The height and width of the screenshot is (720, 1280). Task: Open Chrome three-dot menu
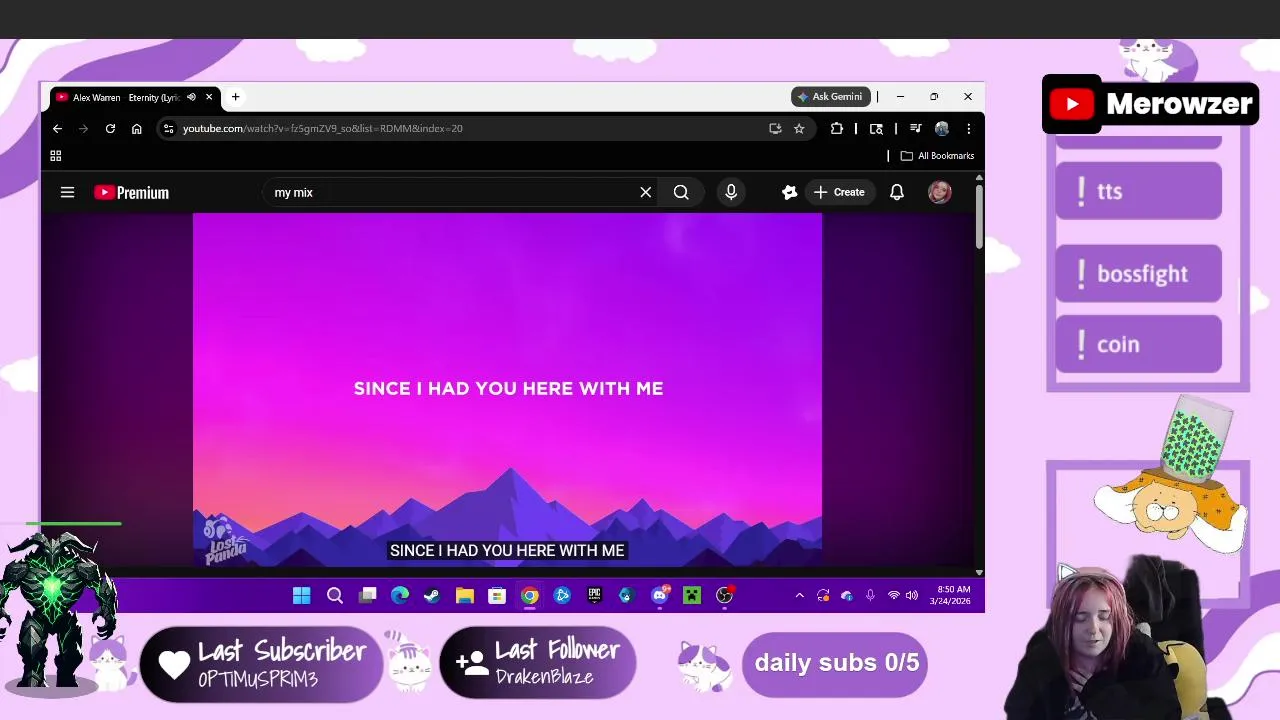pos(968,128)
